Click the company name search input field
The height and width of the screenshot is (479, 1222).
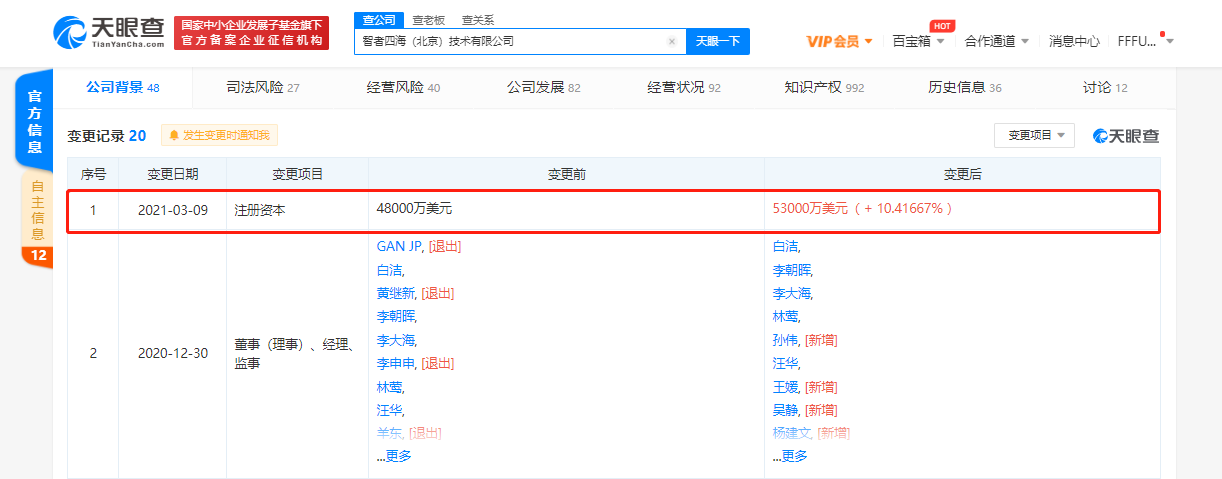pos(510,41)
